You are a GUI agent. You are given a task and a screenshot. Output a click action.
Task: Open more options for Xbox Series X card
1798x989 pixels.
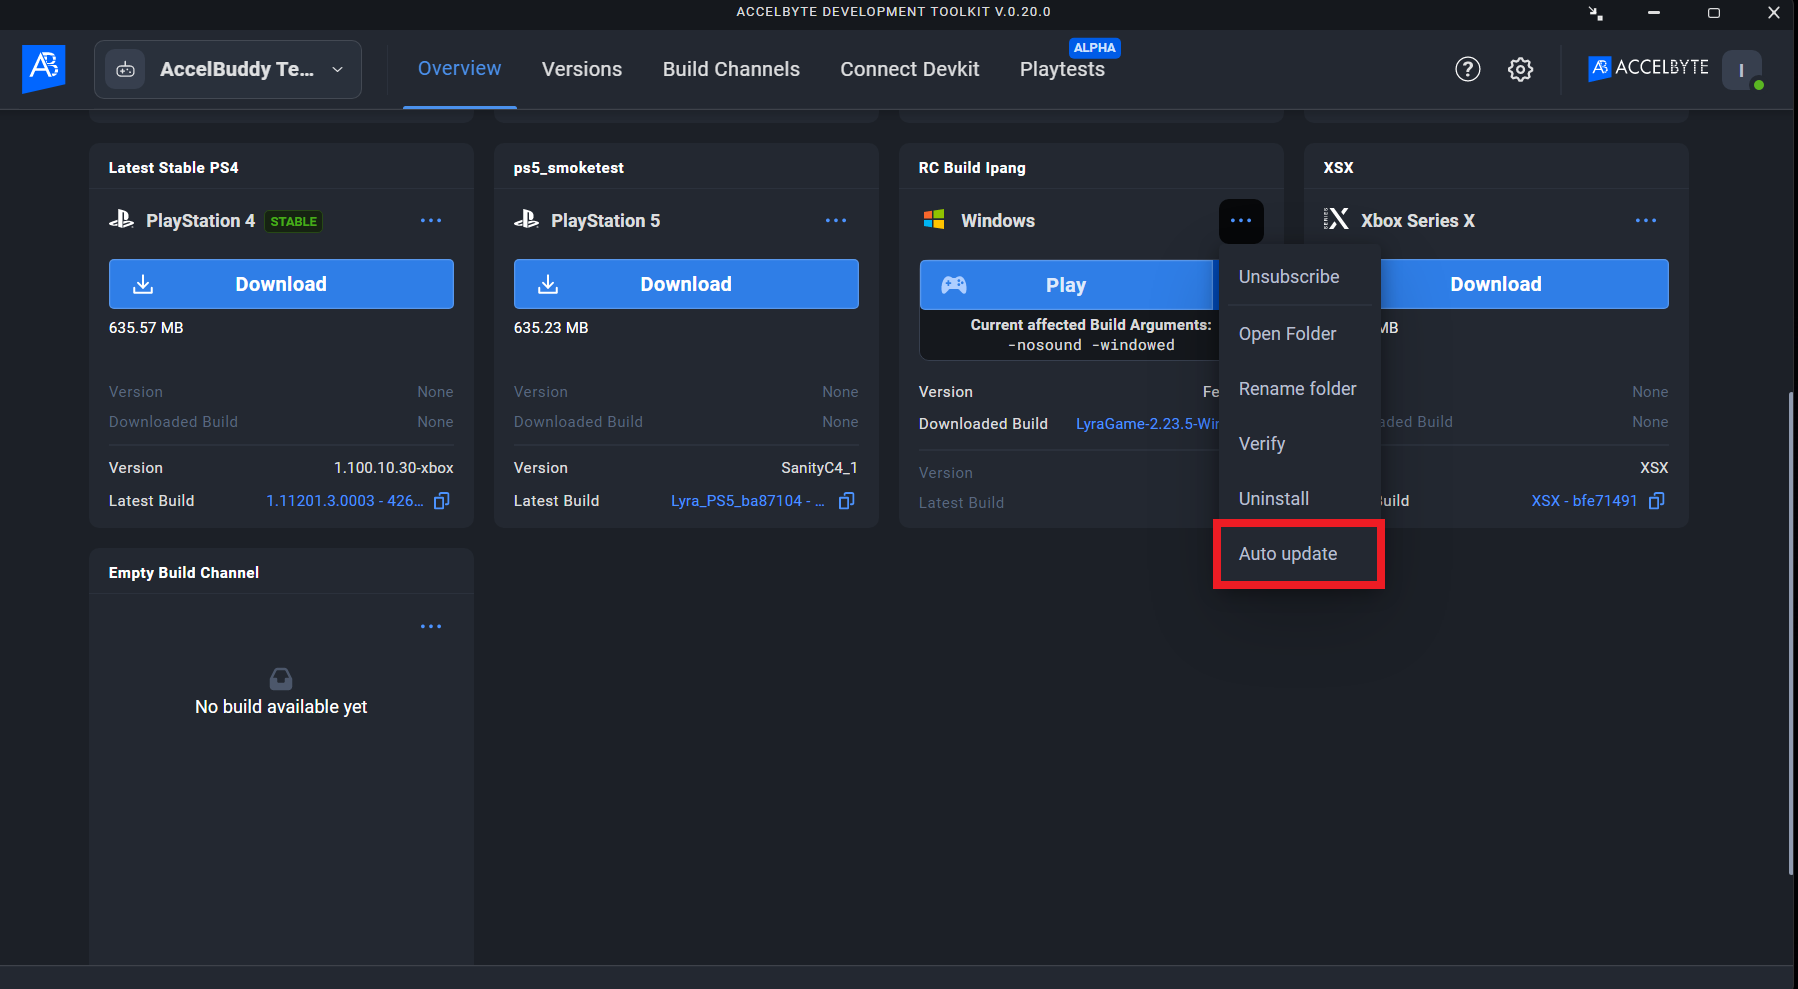point(1646,220)
